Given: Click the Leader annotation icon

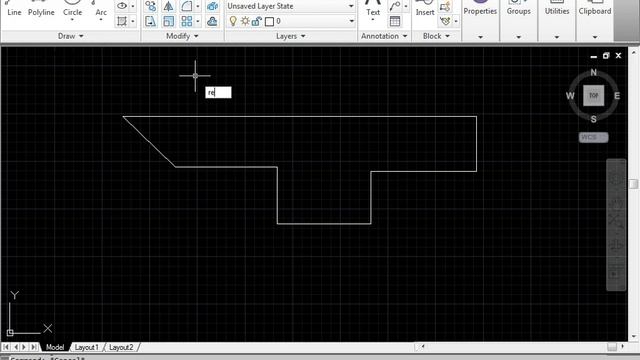Looking at the screenshot, I should pos(394,6).
